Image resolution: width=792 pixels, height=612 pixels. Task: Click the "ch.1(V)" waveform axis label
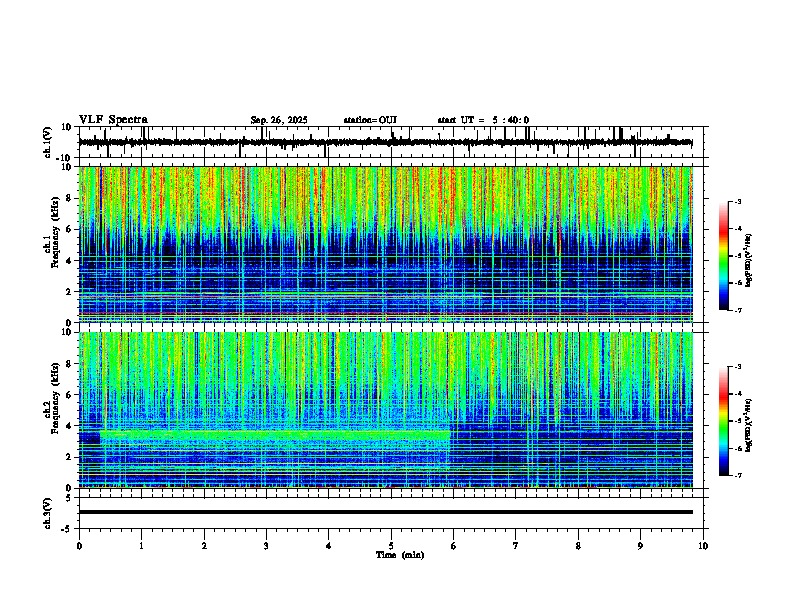tap(49, 142)
